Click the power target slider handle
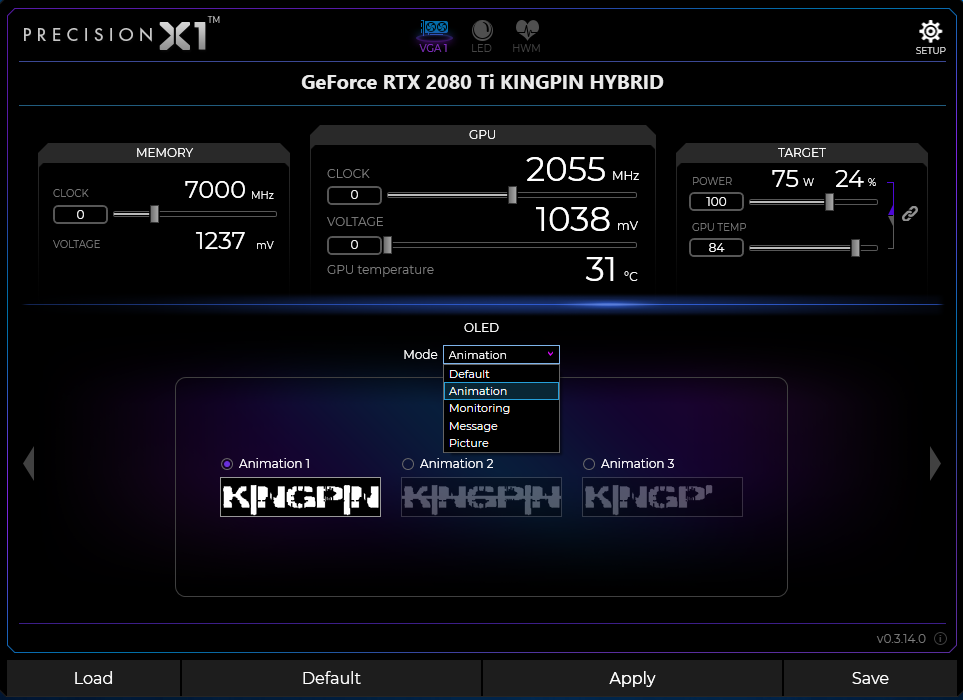This screenshot has height=700, width=963. click(x=829, y=201)
